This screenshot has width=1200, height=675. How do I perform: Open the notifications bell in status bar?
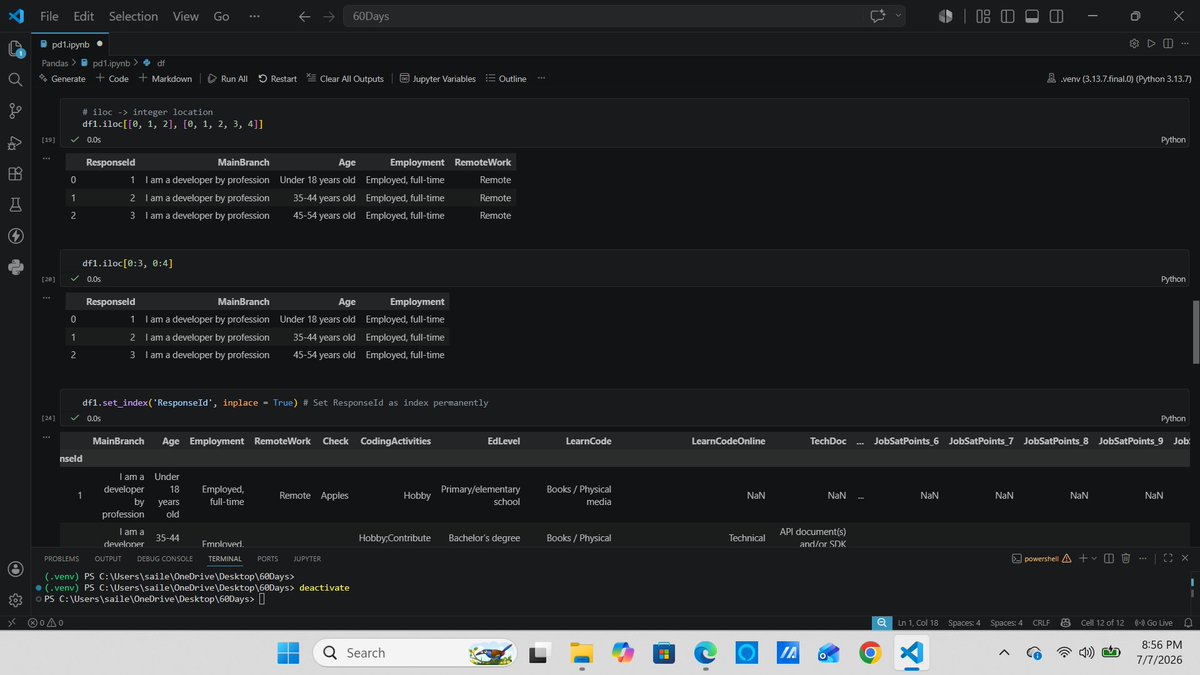coord(1187,622)
